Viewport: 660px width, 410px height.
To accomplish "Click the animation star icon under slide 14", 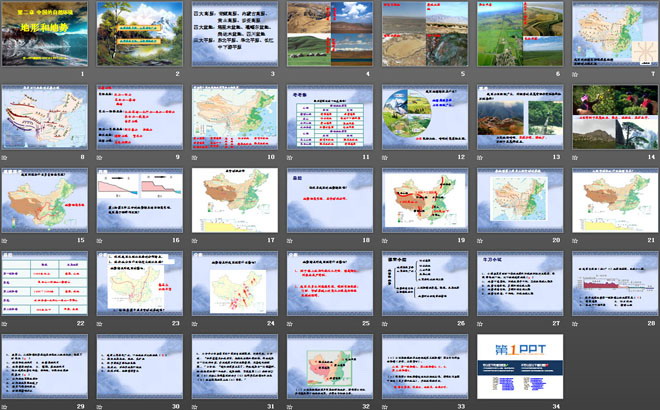I will click(575, 157).
